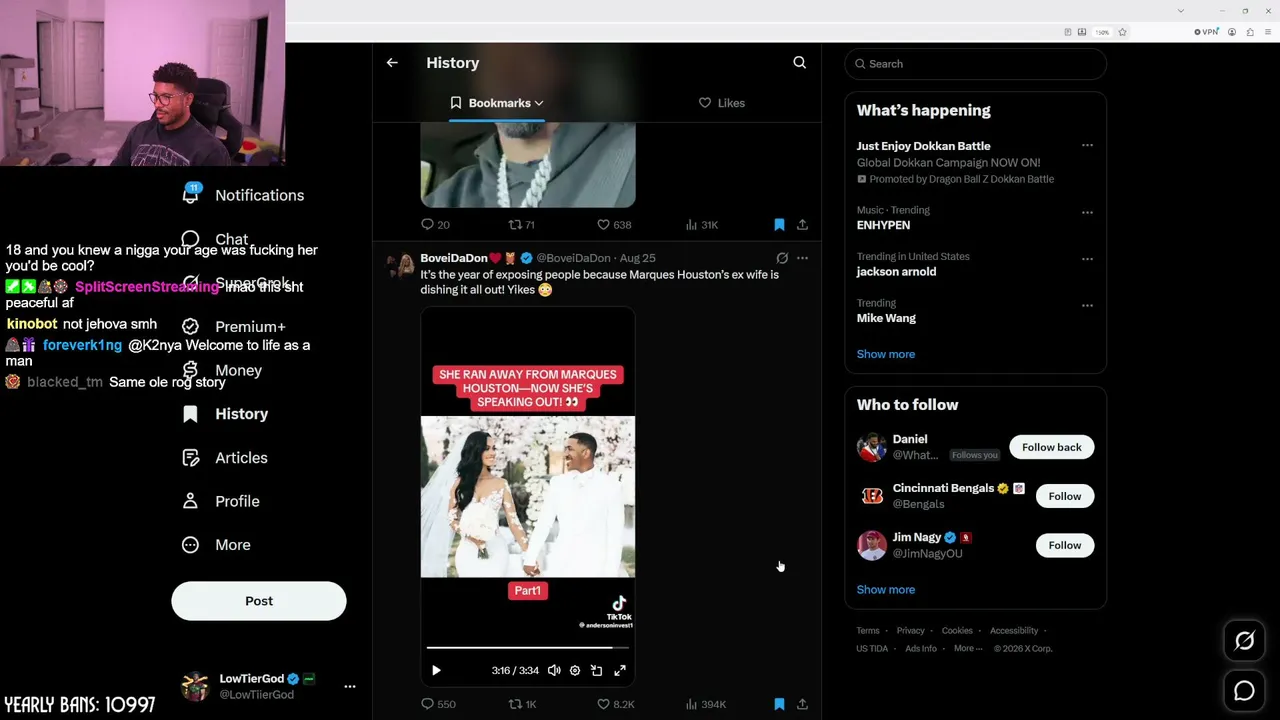Repost the tweet with 1K reposts

tap(523, 704)
